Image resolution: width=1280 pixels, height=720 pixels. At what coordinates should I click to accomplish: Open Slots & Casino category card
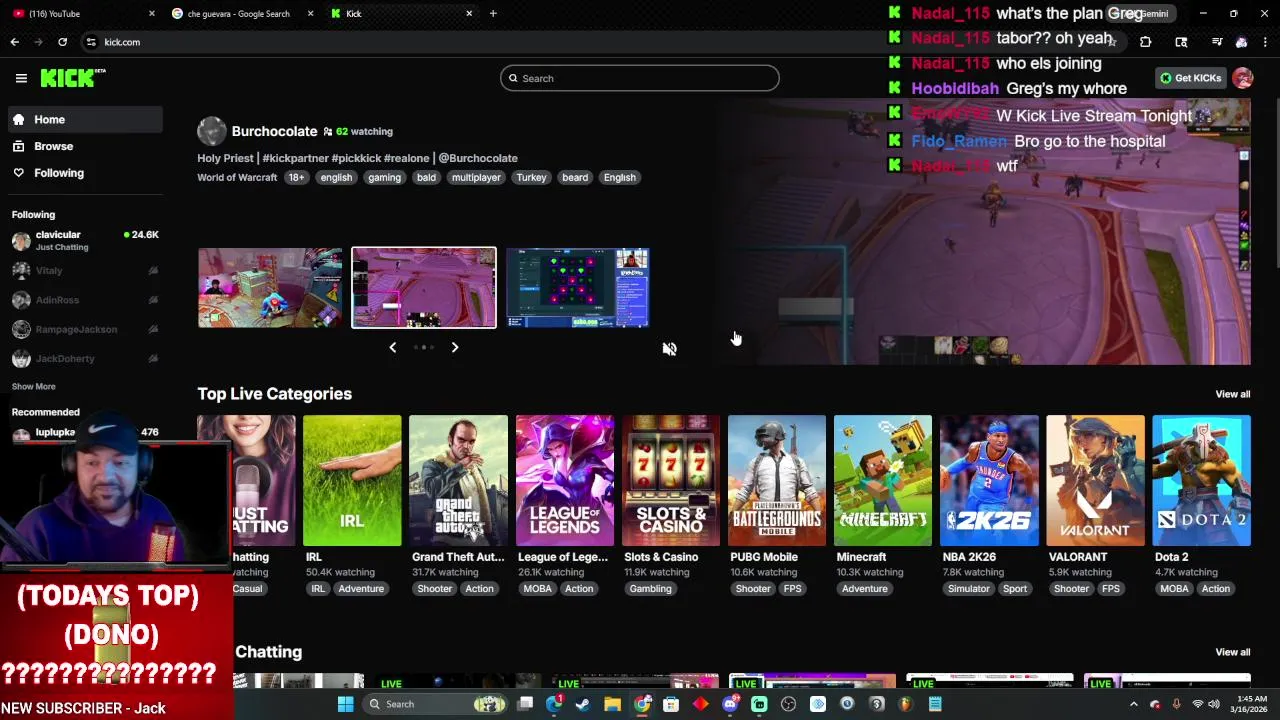point(671,481)
